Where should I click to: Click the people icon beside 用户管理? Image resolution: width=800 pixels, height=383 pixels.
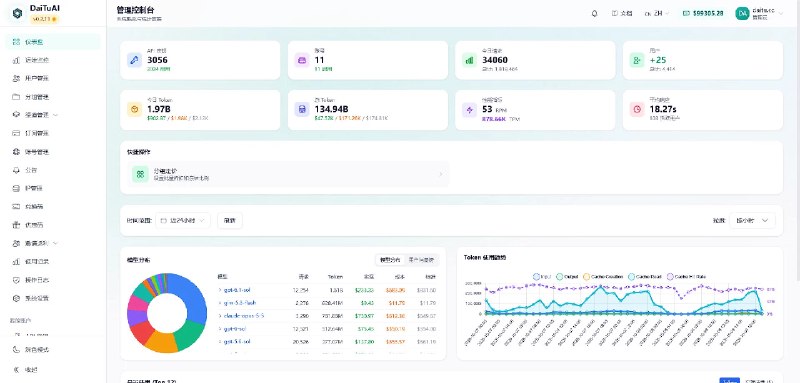click(x=16, y=79)
